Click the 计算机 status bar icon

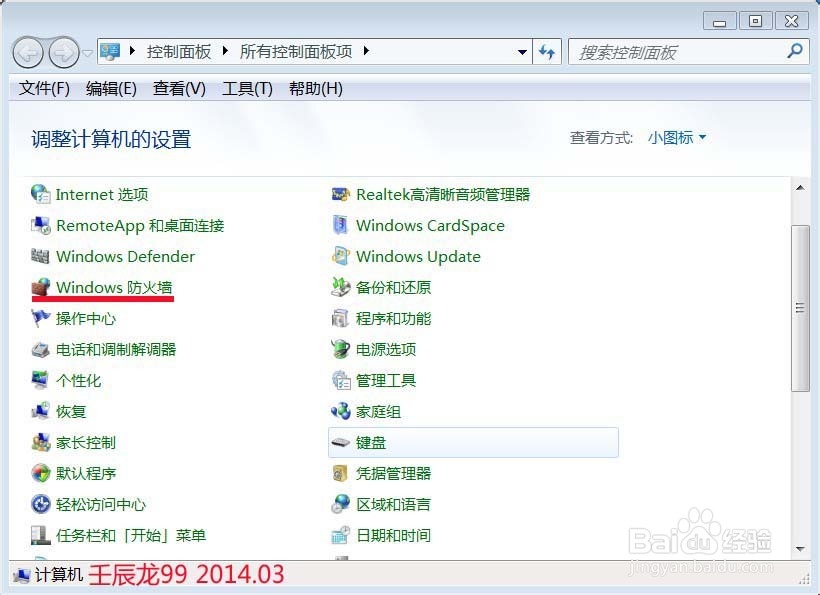[x=22, y=575]
